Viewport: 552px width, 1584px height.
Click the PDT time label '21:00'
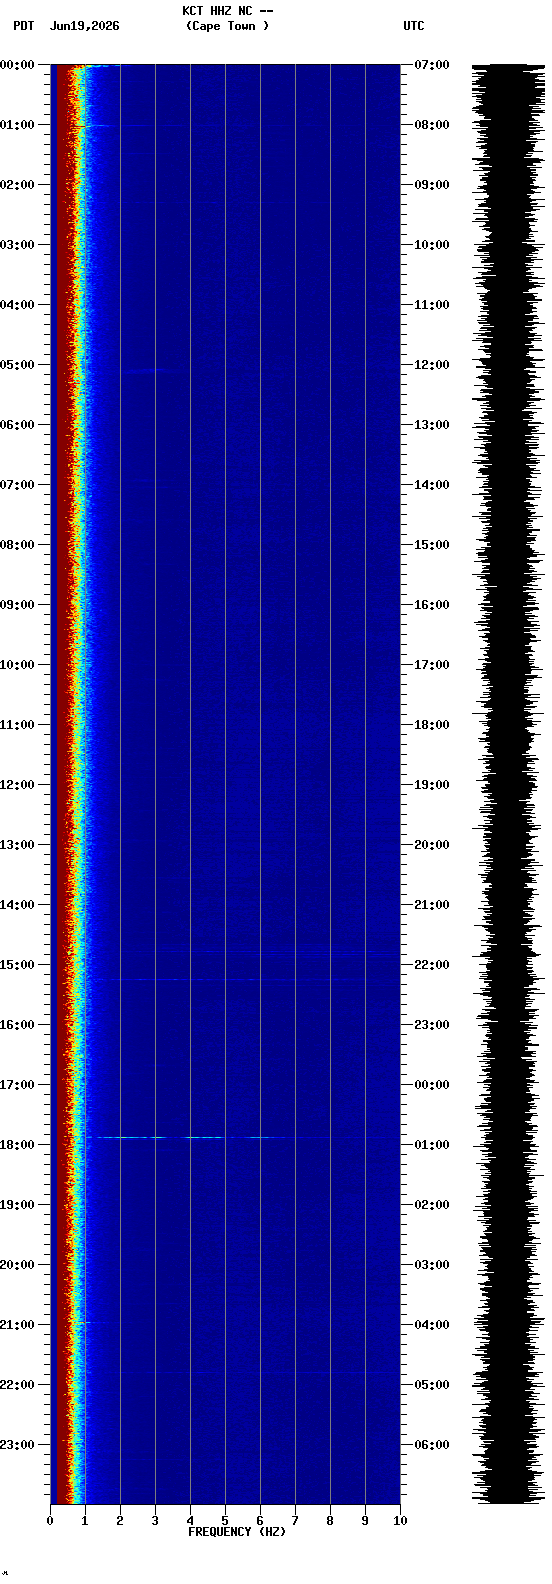coord(17,1325)
